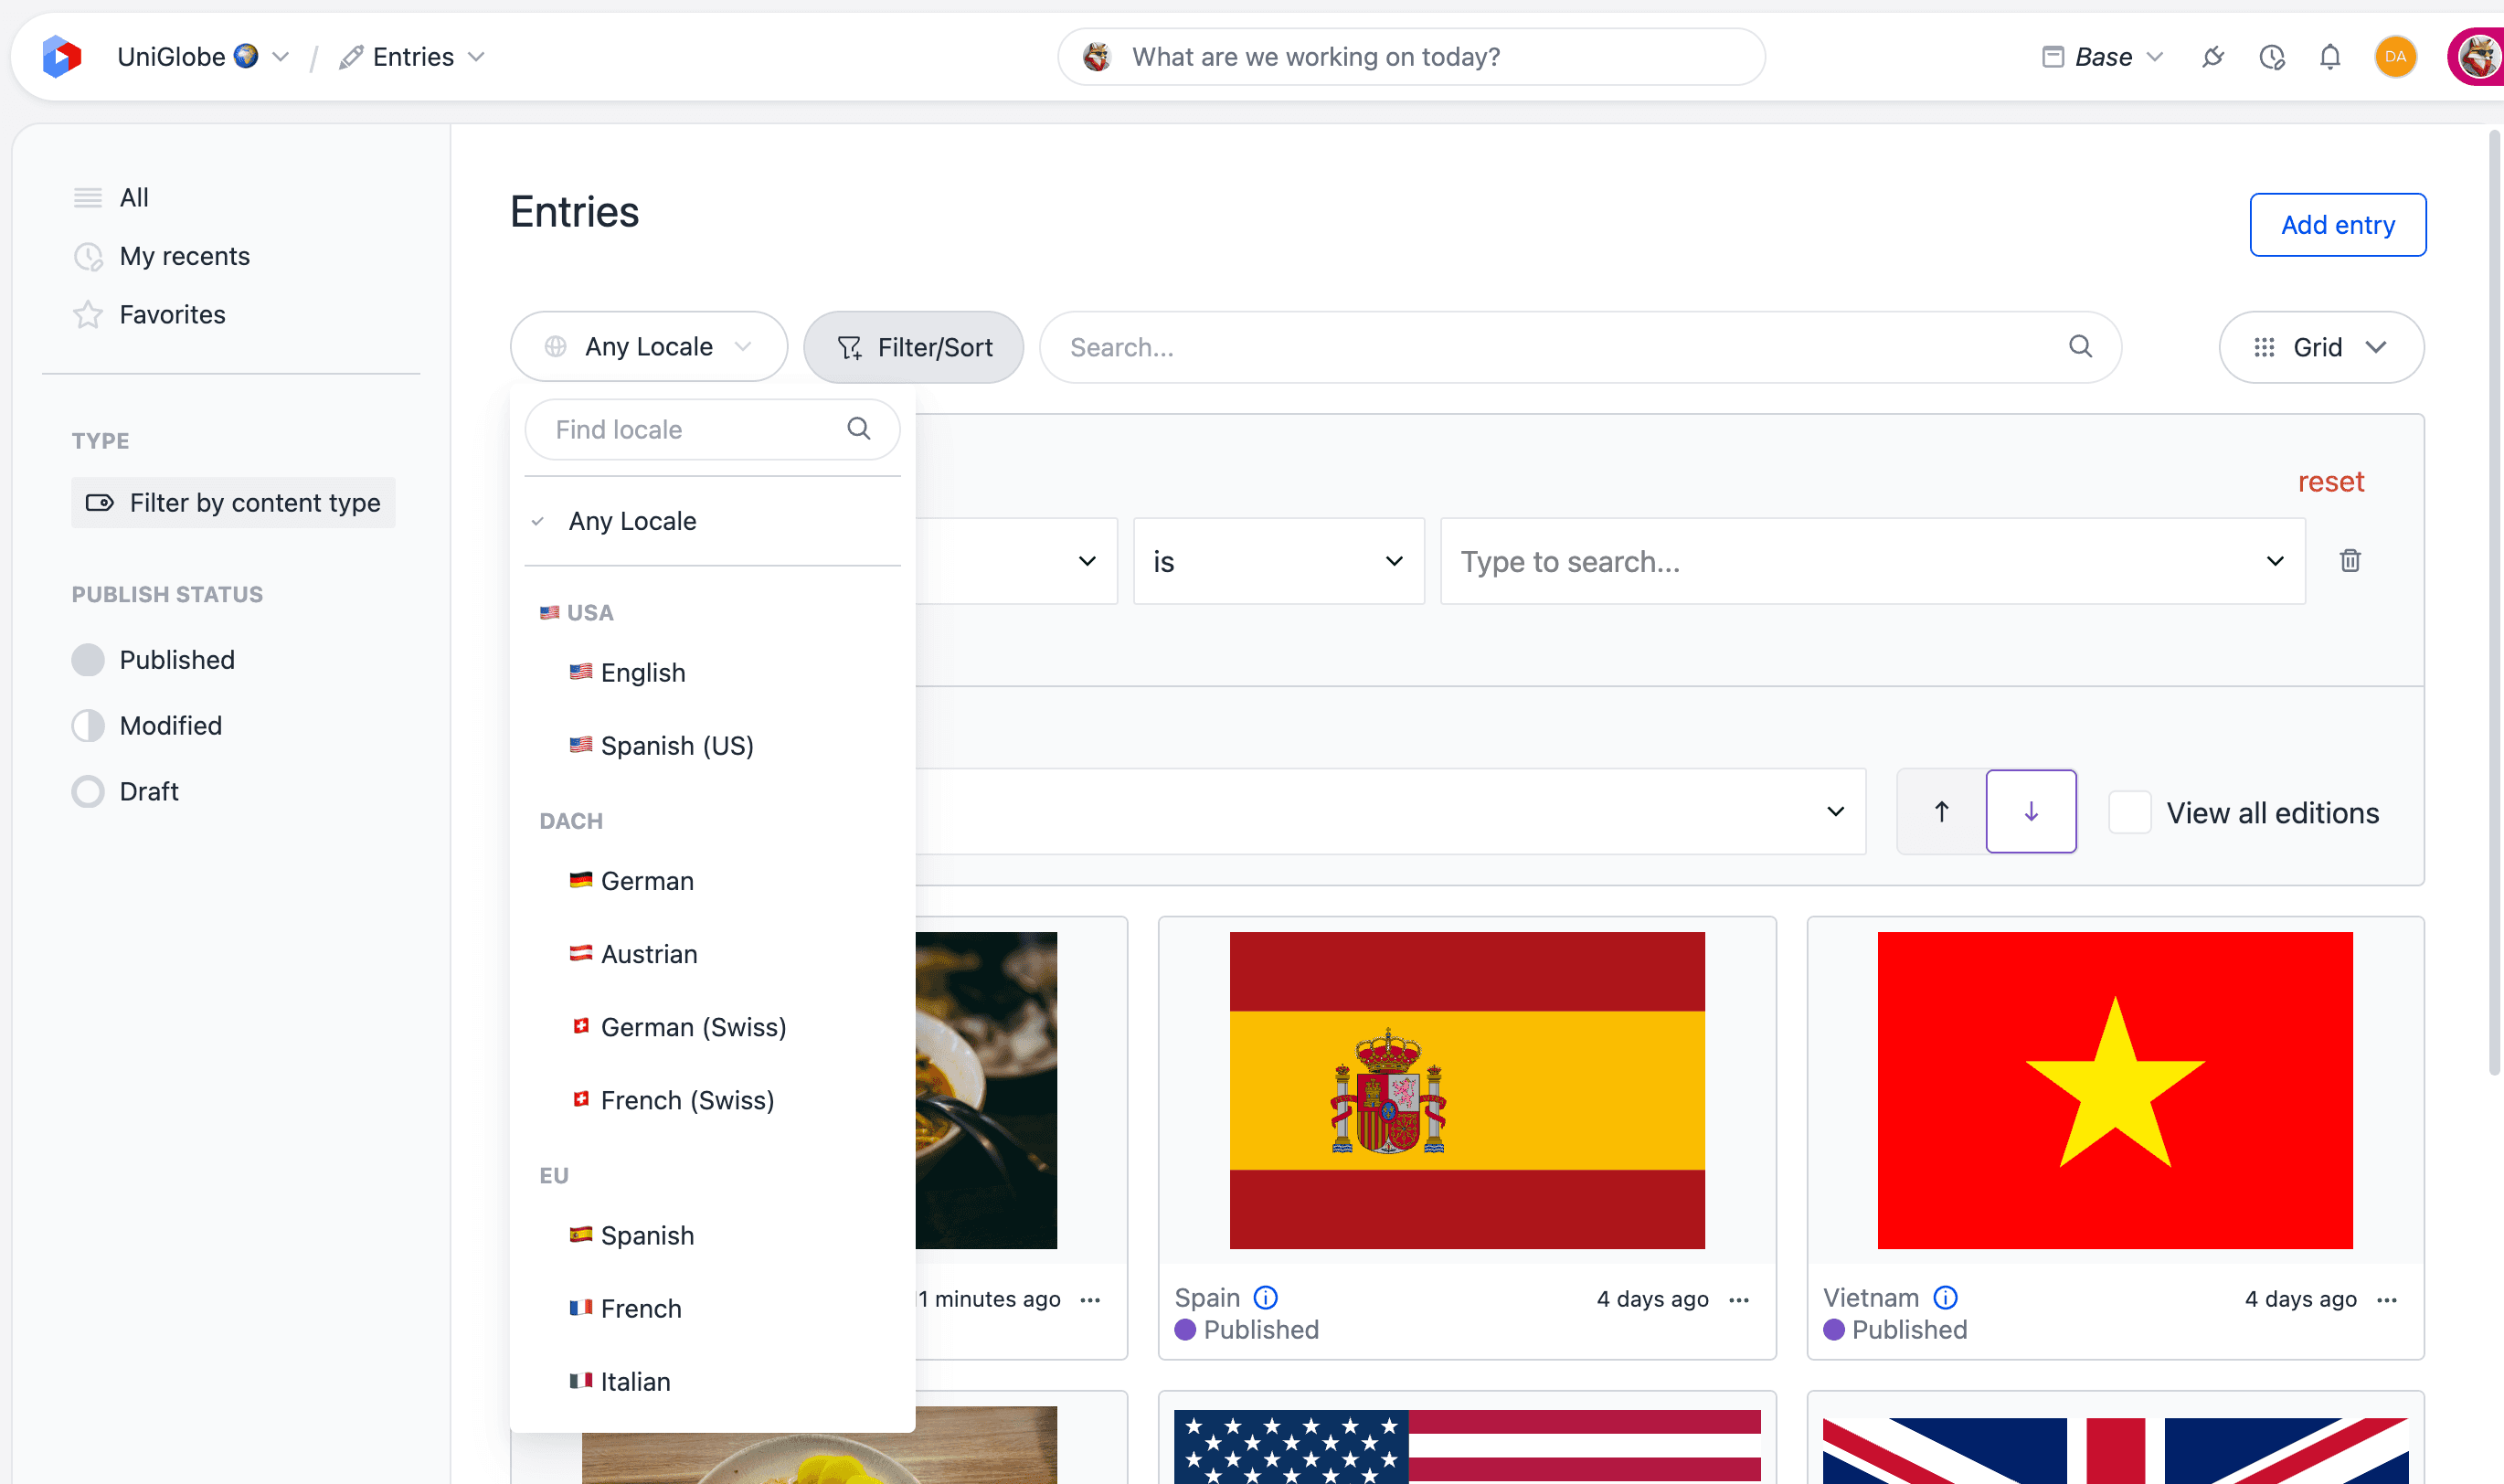The height and width of the screenshot is (1484, 2504).
Task: Click the app logo icon
Action: 62,57
